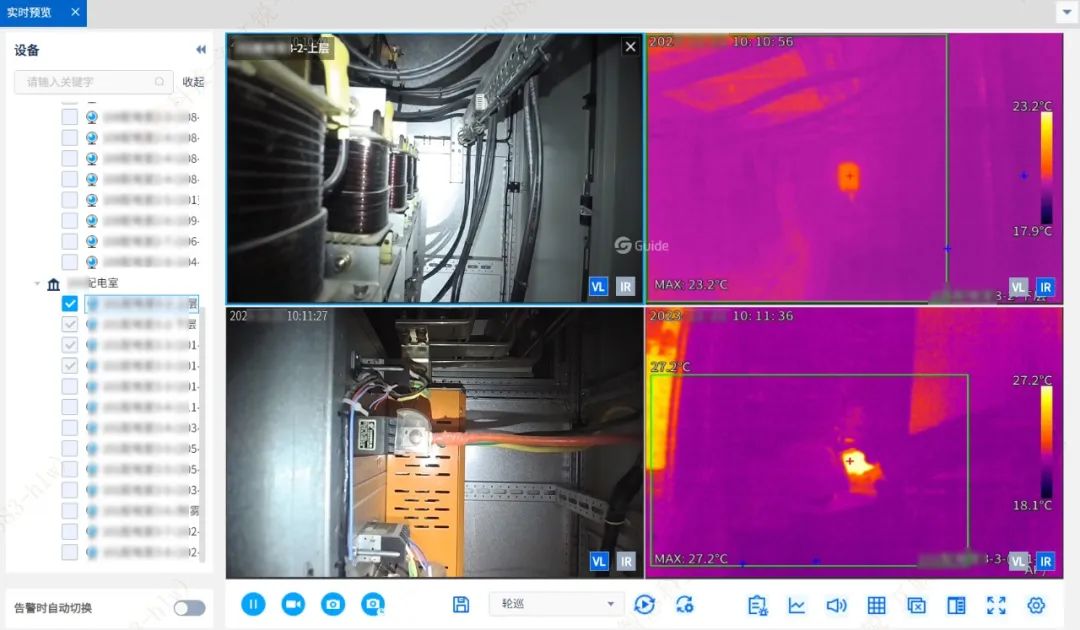Click the save icon in bottom toolbar
1080x630 pixels.
(461, 604)
